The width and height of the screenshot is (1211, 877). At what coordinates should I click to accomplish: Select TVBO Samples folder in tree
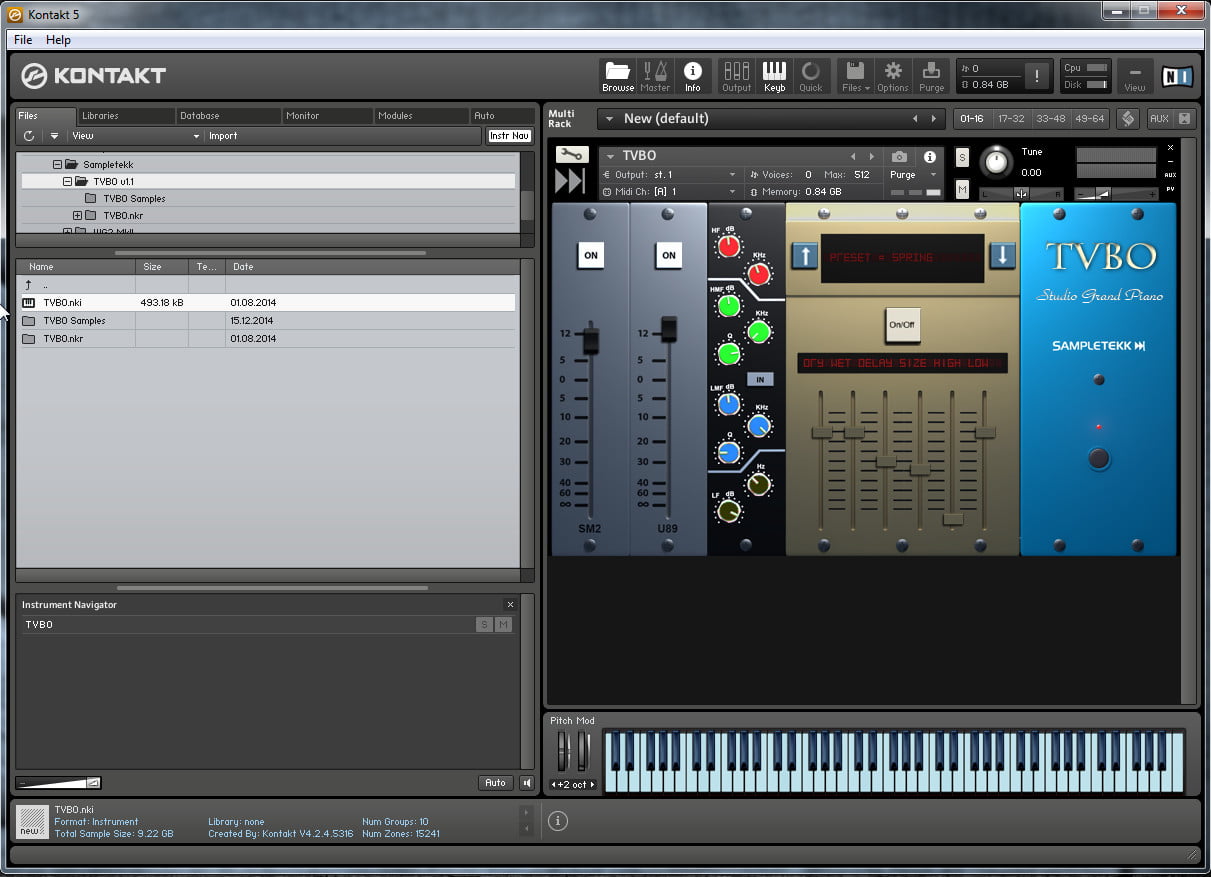[134, 198]
